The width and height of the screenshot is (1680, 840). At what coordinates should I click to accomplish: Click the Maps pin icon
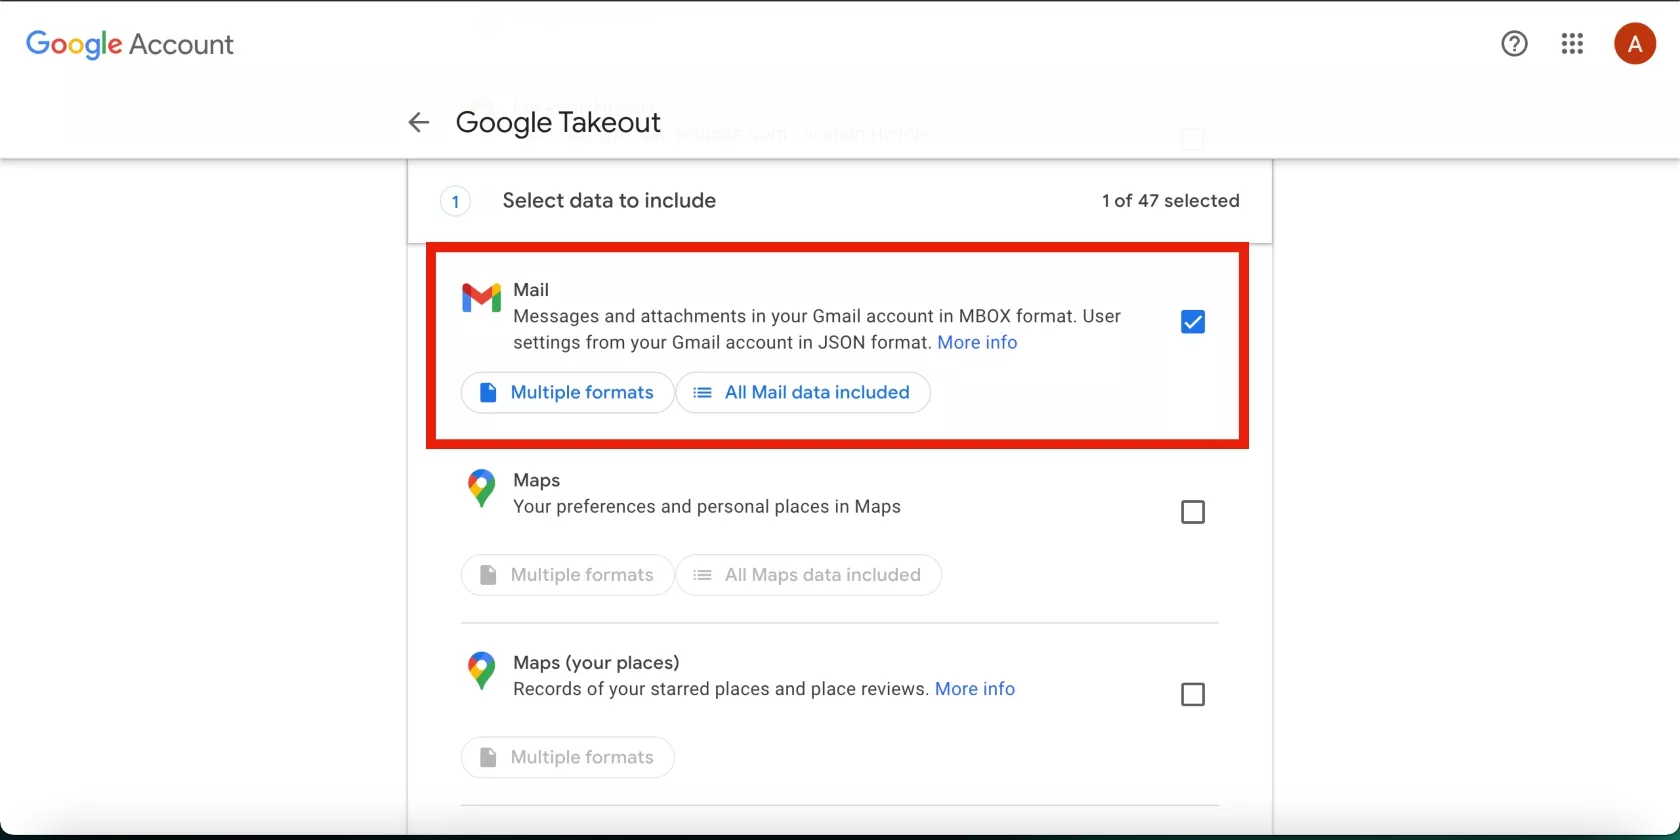481,488
